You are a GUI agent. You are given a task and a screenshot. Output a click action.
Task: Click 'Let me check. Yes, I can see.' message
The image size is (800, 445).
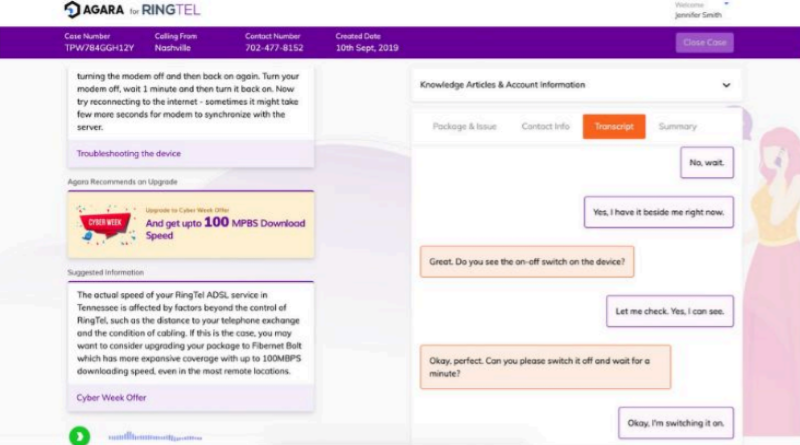tap(670, 311)
